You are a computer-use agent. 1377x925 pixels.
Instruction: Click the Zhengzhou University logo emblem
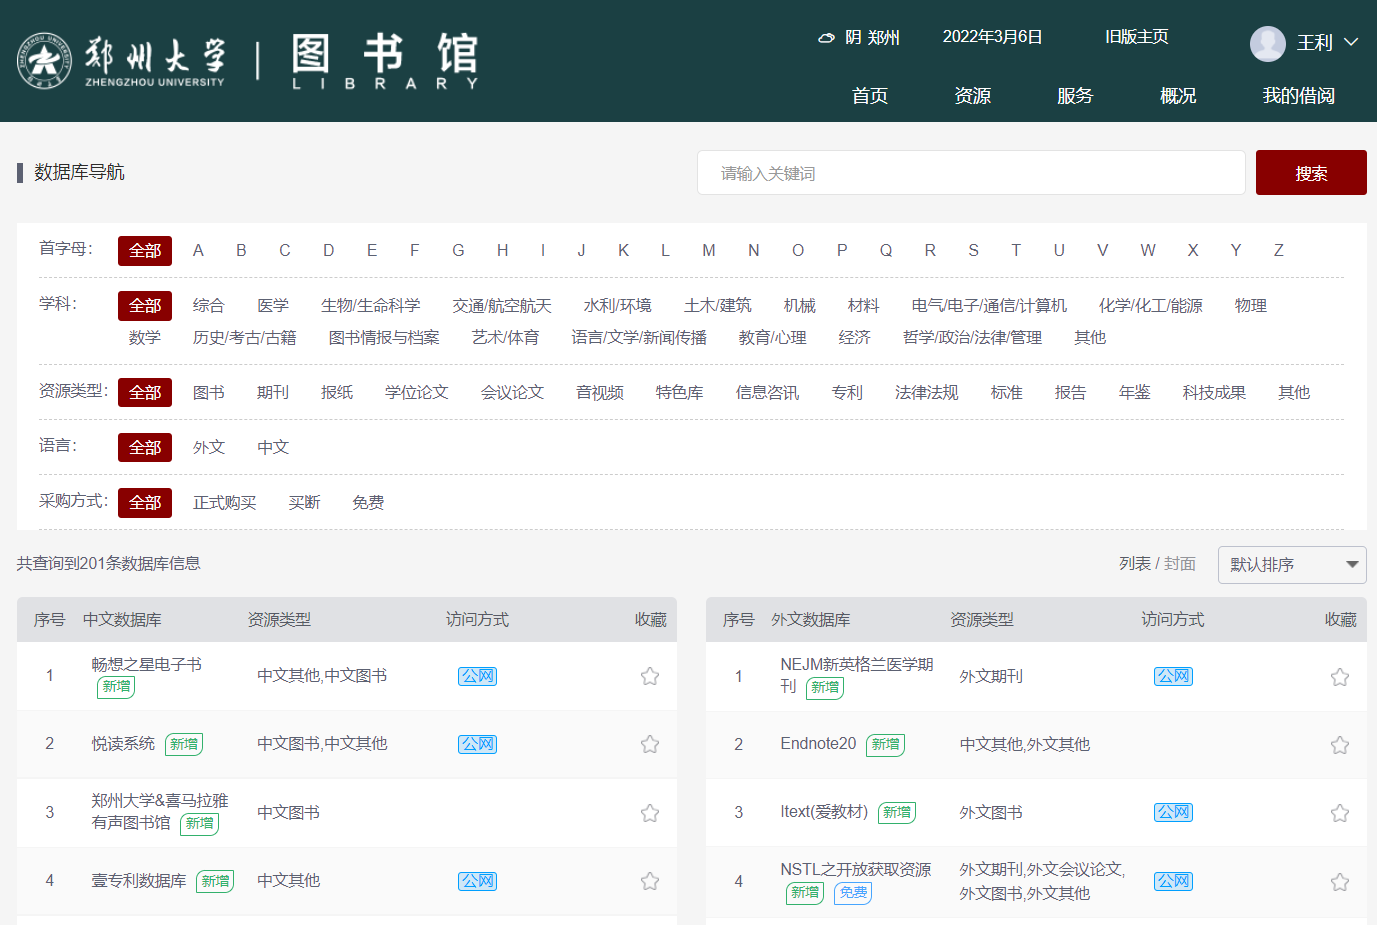(44, 61)
